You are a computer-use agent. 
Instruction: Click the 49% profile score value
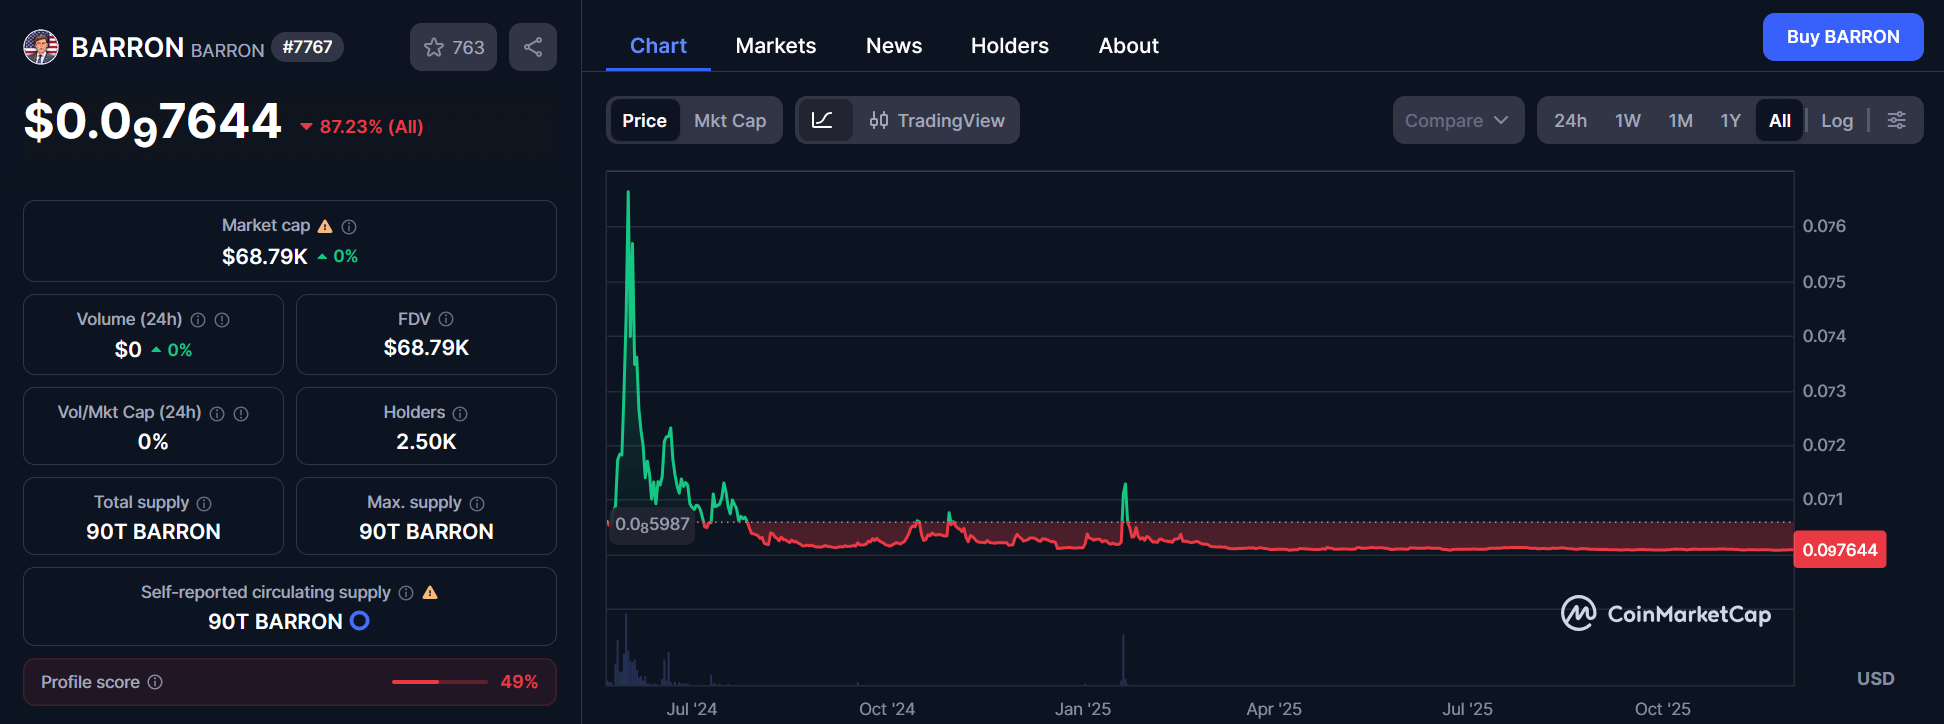click(x=519, y=682)
